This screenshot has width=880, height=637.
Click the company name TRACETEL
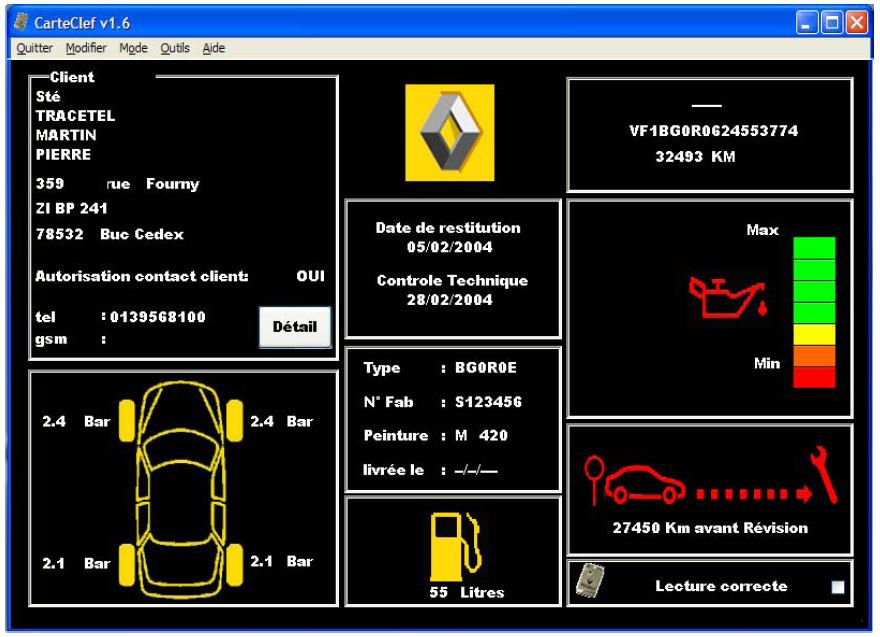pos(75,116)
